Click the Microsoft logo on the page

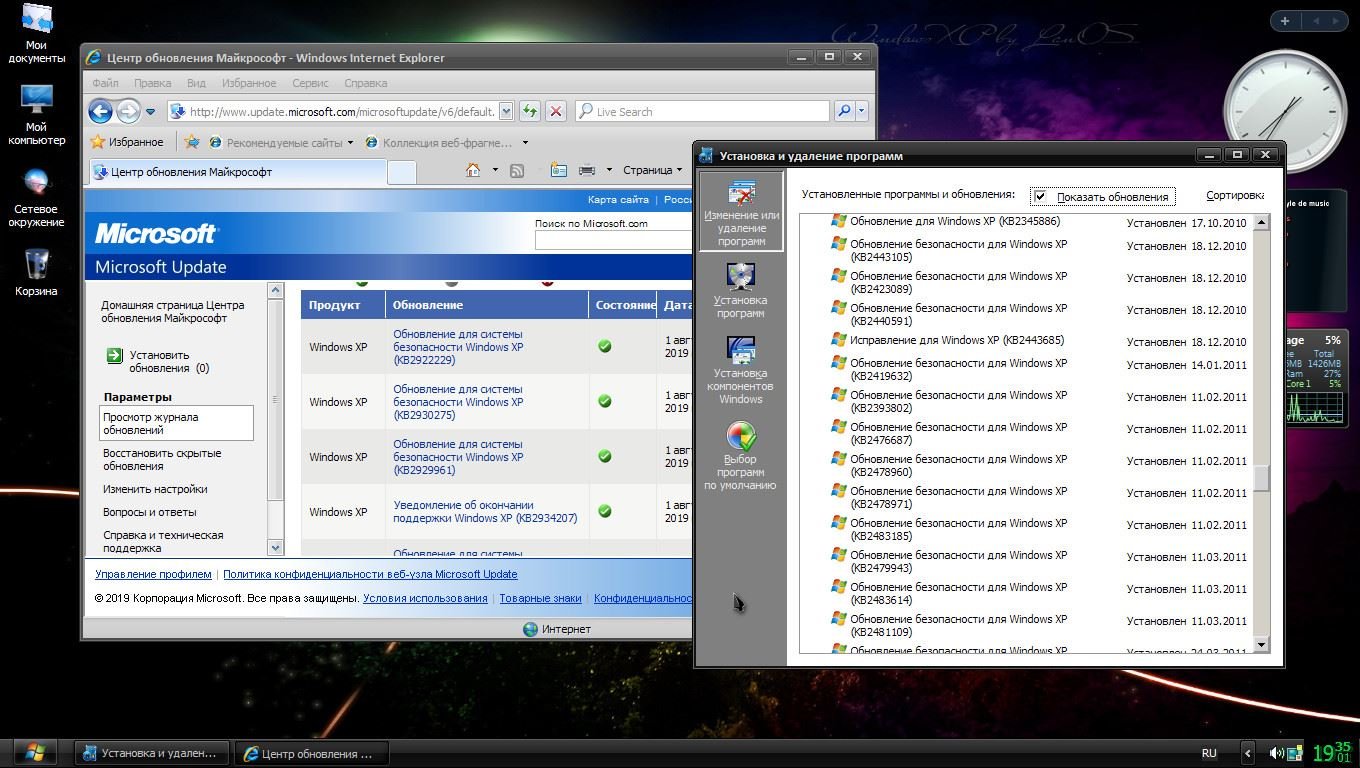coord(155,234)
